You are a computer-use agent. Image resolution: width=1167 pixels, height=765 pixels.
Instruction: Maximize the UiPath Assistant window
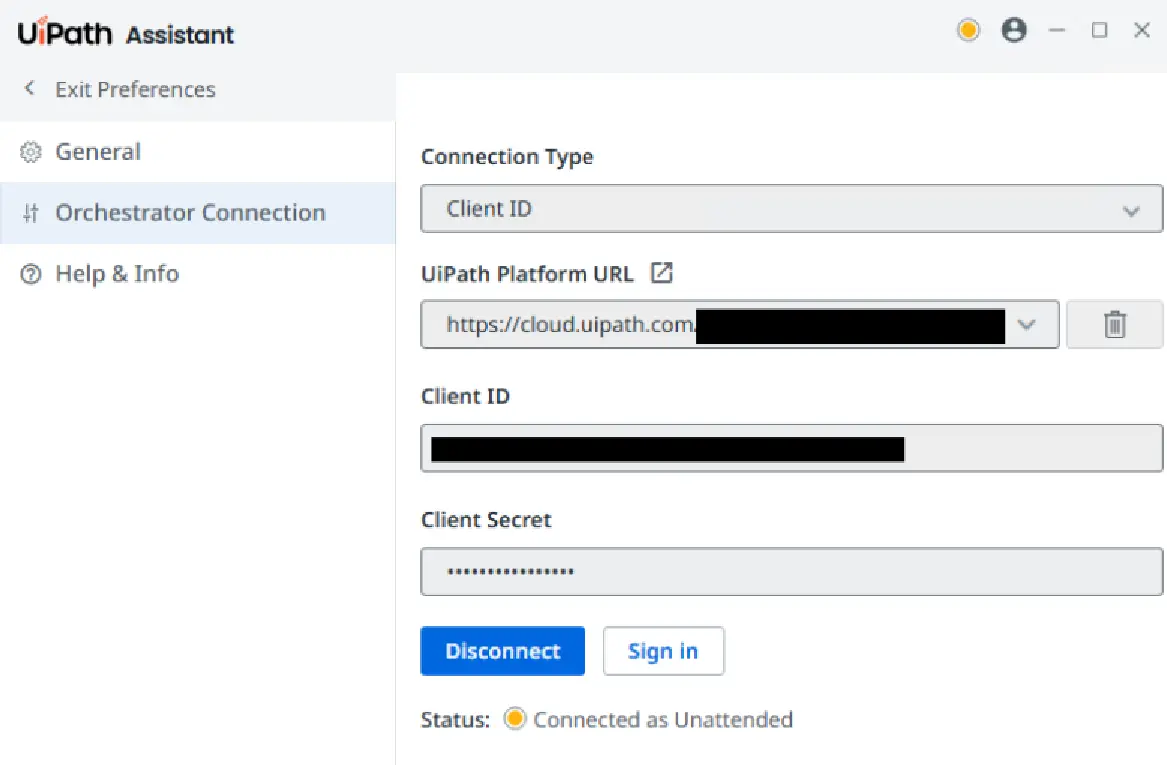[x=1099, y=31]
